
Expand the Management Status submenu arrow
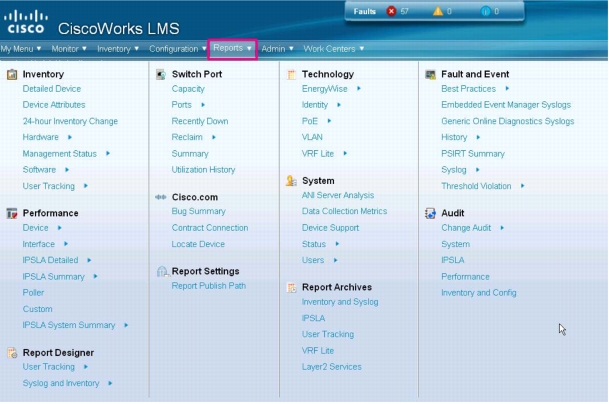click(x=108, y=153)
